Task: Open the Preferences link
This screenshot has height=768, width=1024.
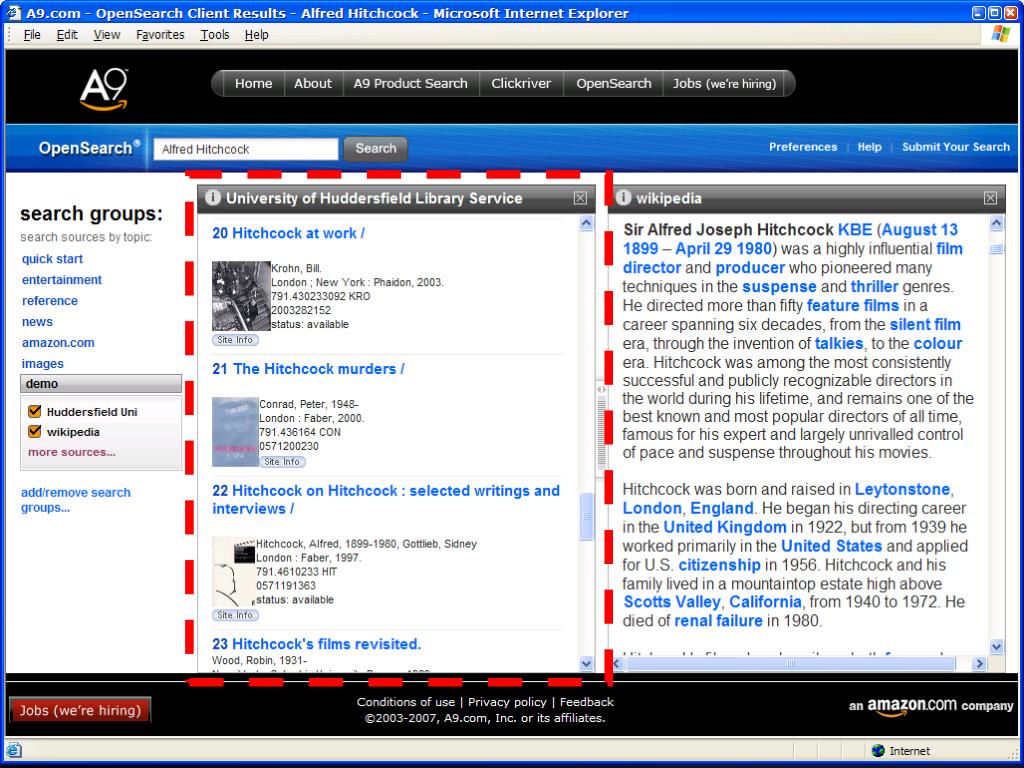Action: (x=803, y=147)
